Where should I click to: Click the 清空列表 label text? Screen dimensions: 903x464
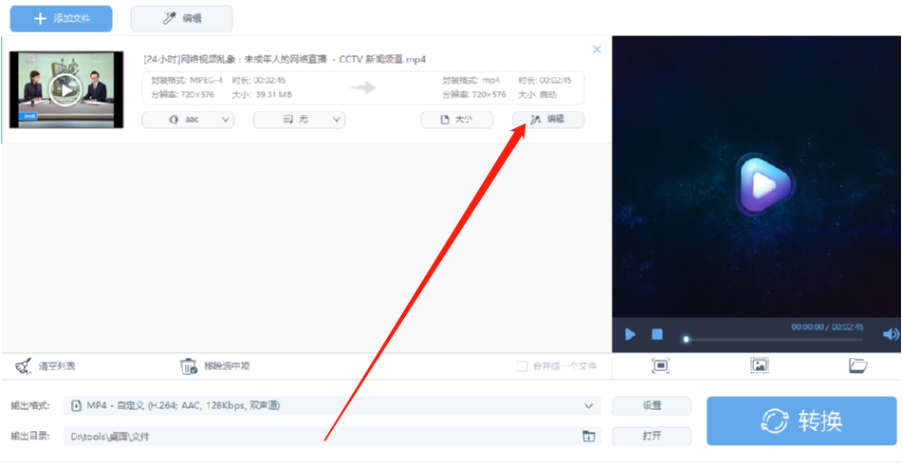click(x=57, y=366)
